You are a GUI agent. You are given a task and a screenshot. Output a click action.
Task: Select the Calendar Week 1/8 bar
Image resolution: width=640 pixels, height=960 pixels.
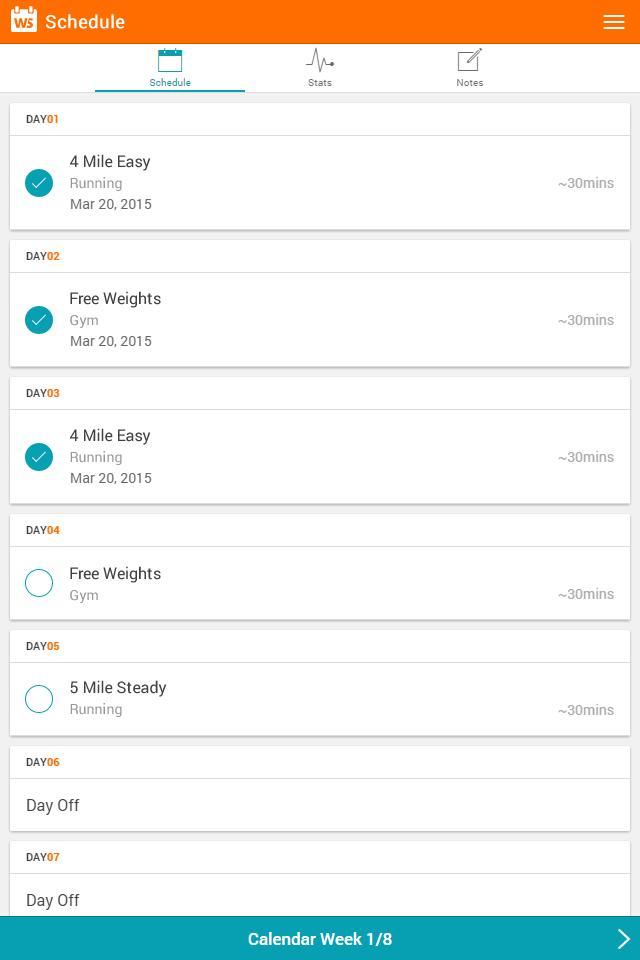point(320,938)
